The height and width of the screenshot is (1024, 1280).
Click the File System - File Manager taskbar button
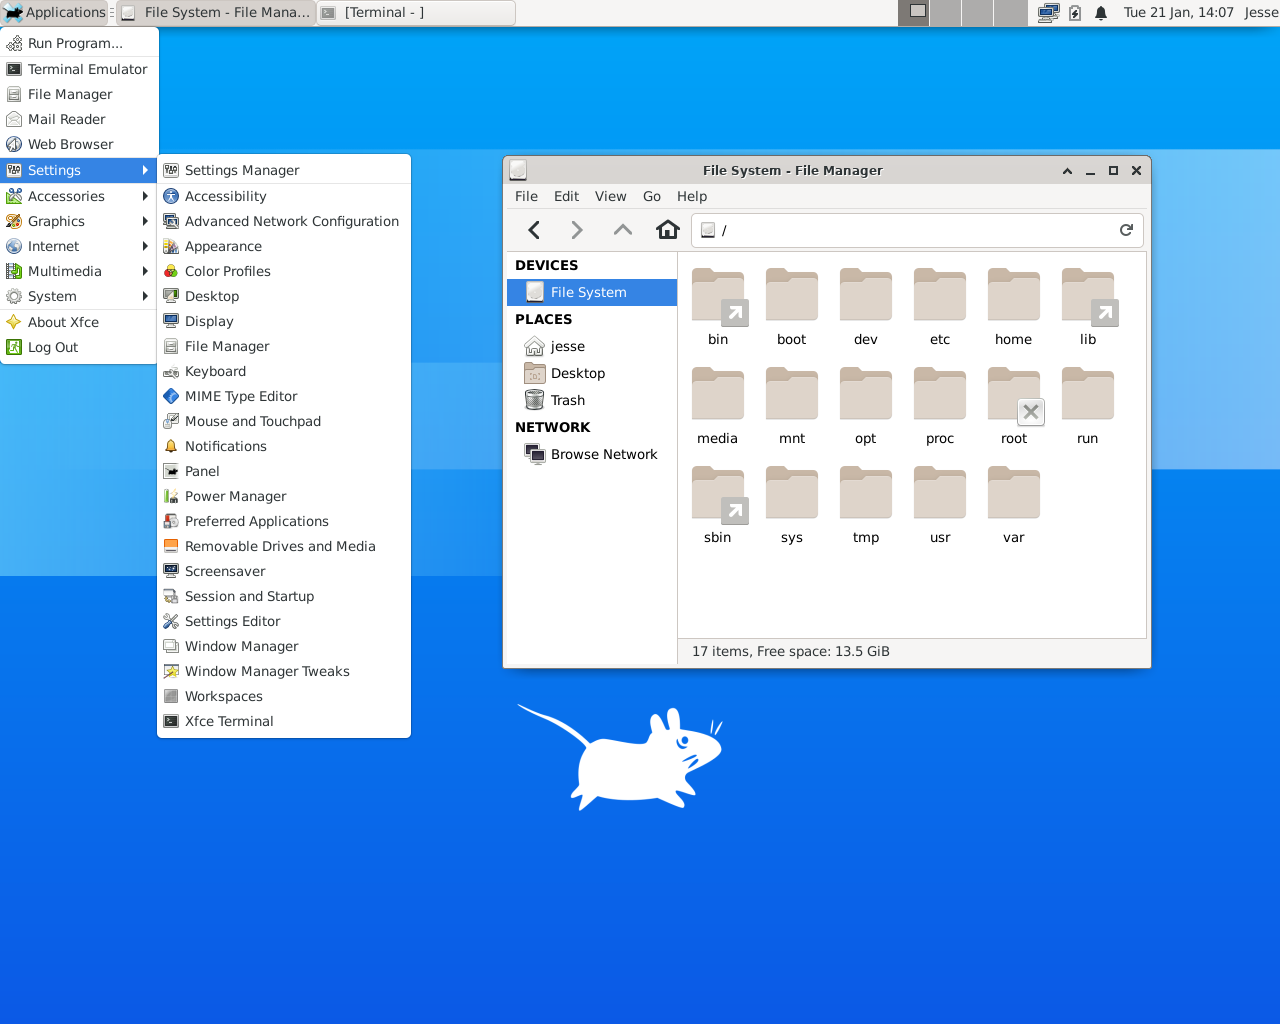coord(216,12)
